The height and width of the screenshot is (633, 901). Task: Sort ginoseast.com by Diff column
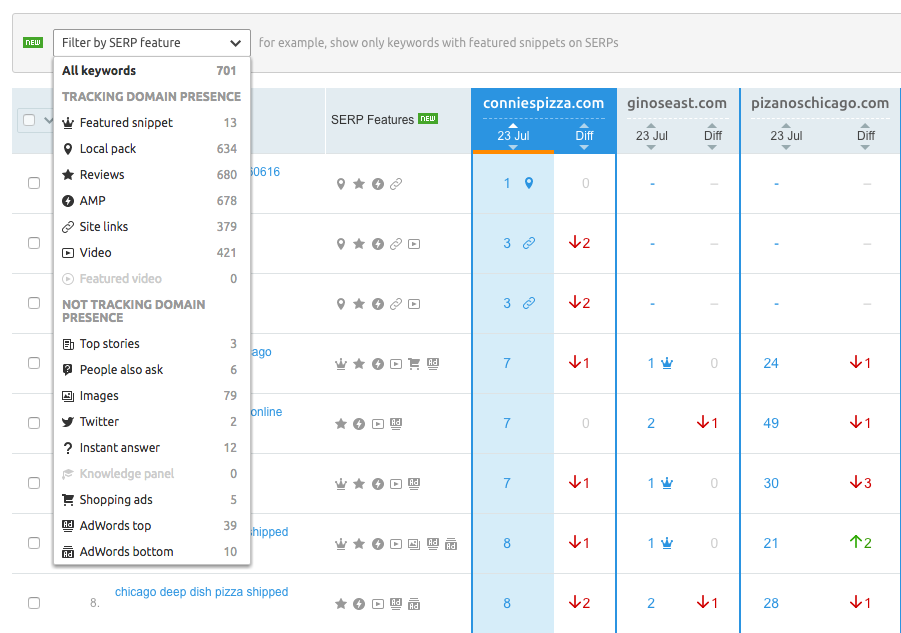click(713, 136)
